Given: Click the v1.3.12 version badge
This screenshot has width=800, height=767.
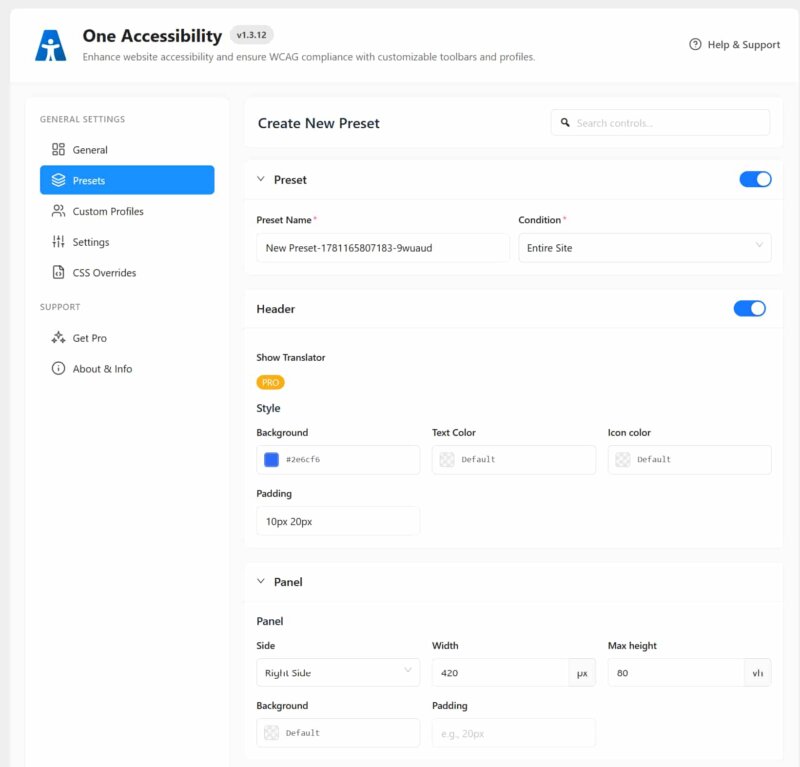Looking at the screenshot, I should click(252, 35).
